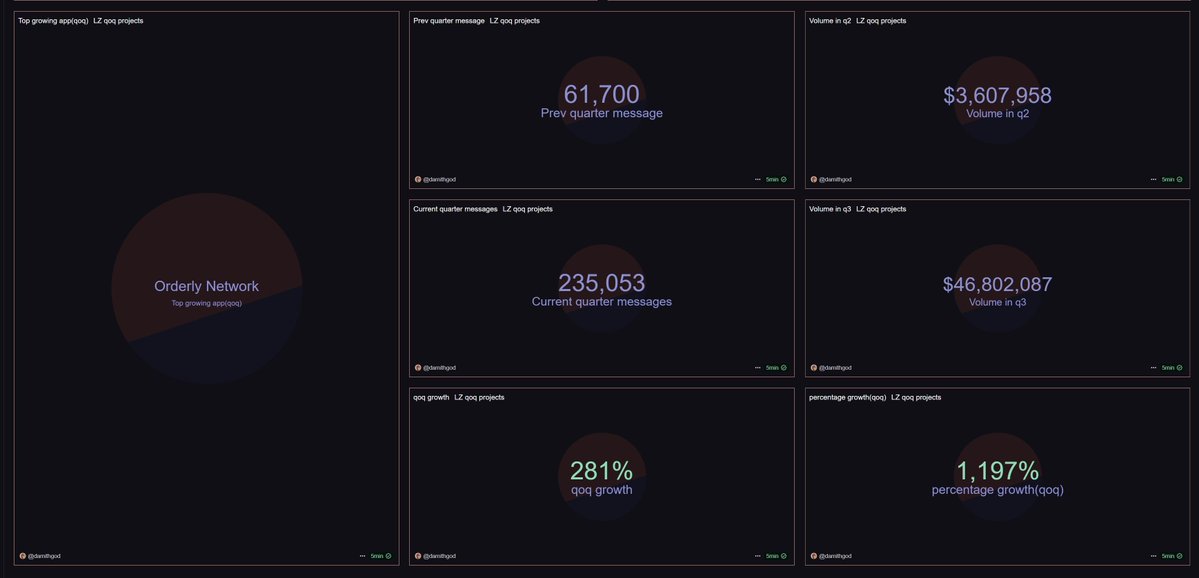Click the refresh check icon on Volume in q2 panel
This screenshot has width=1199, height=578.
(1179, 180)
